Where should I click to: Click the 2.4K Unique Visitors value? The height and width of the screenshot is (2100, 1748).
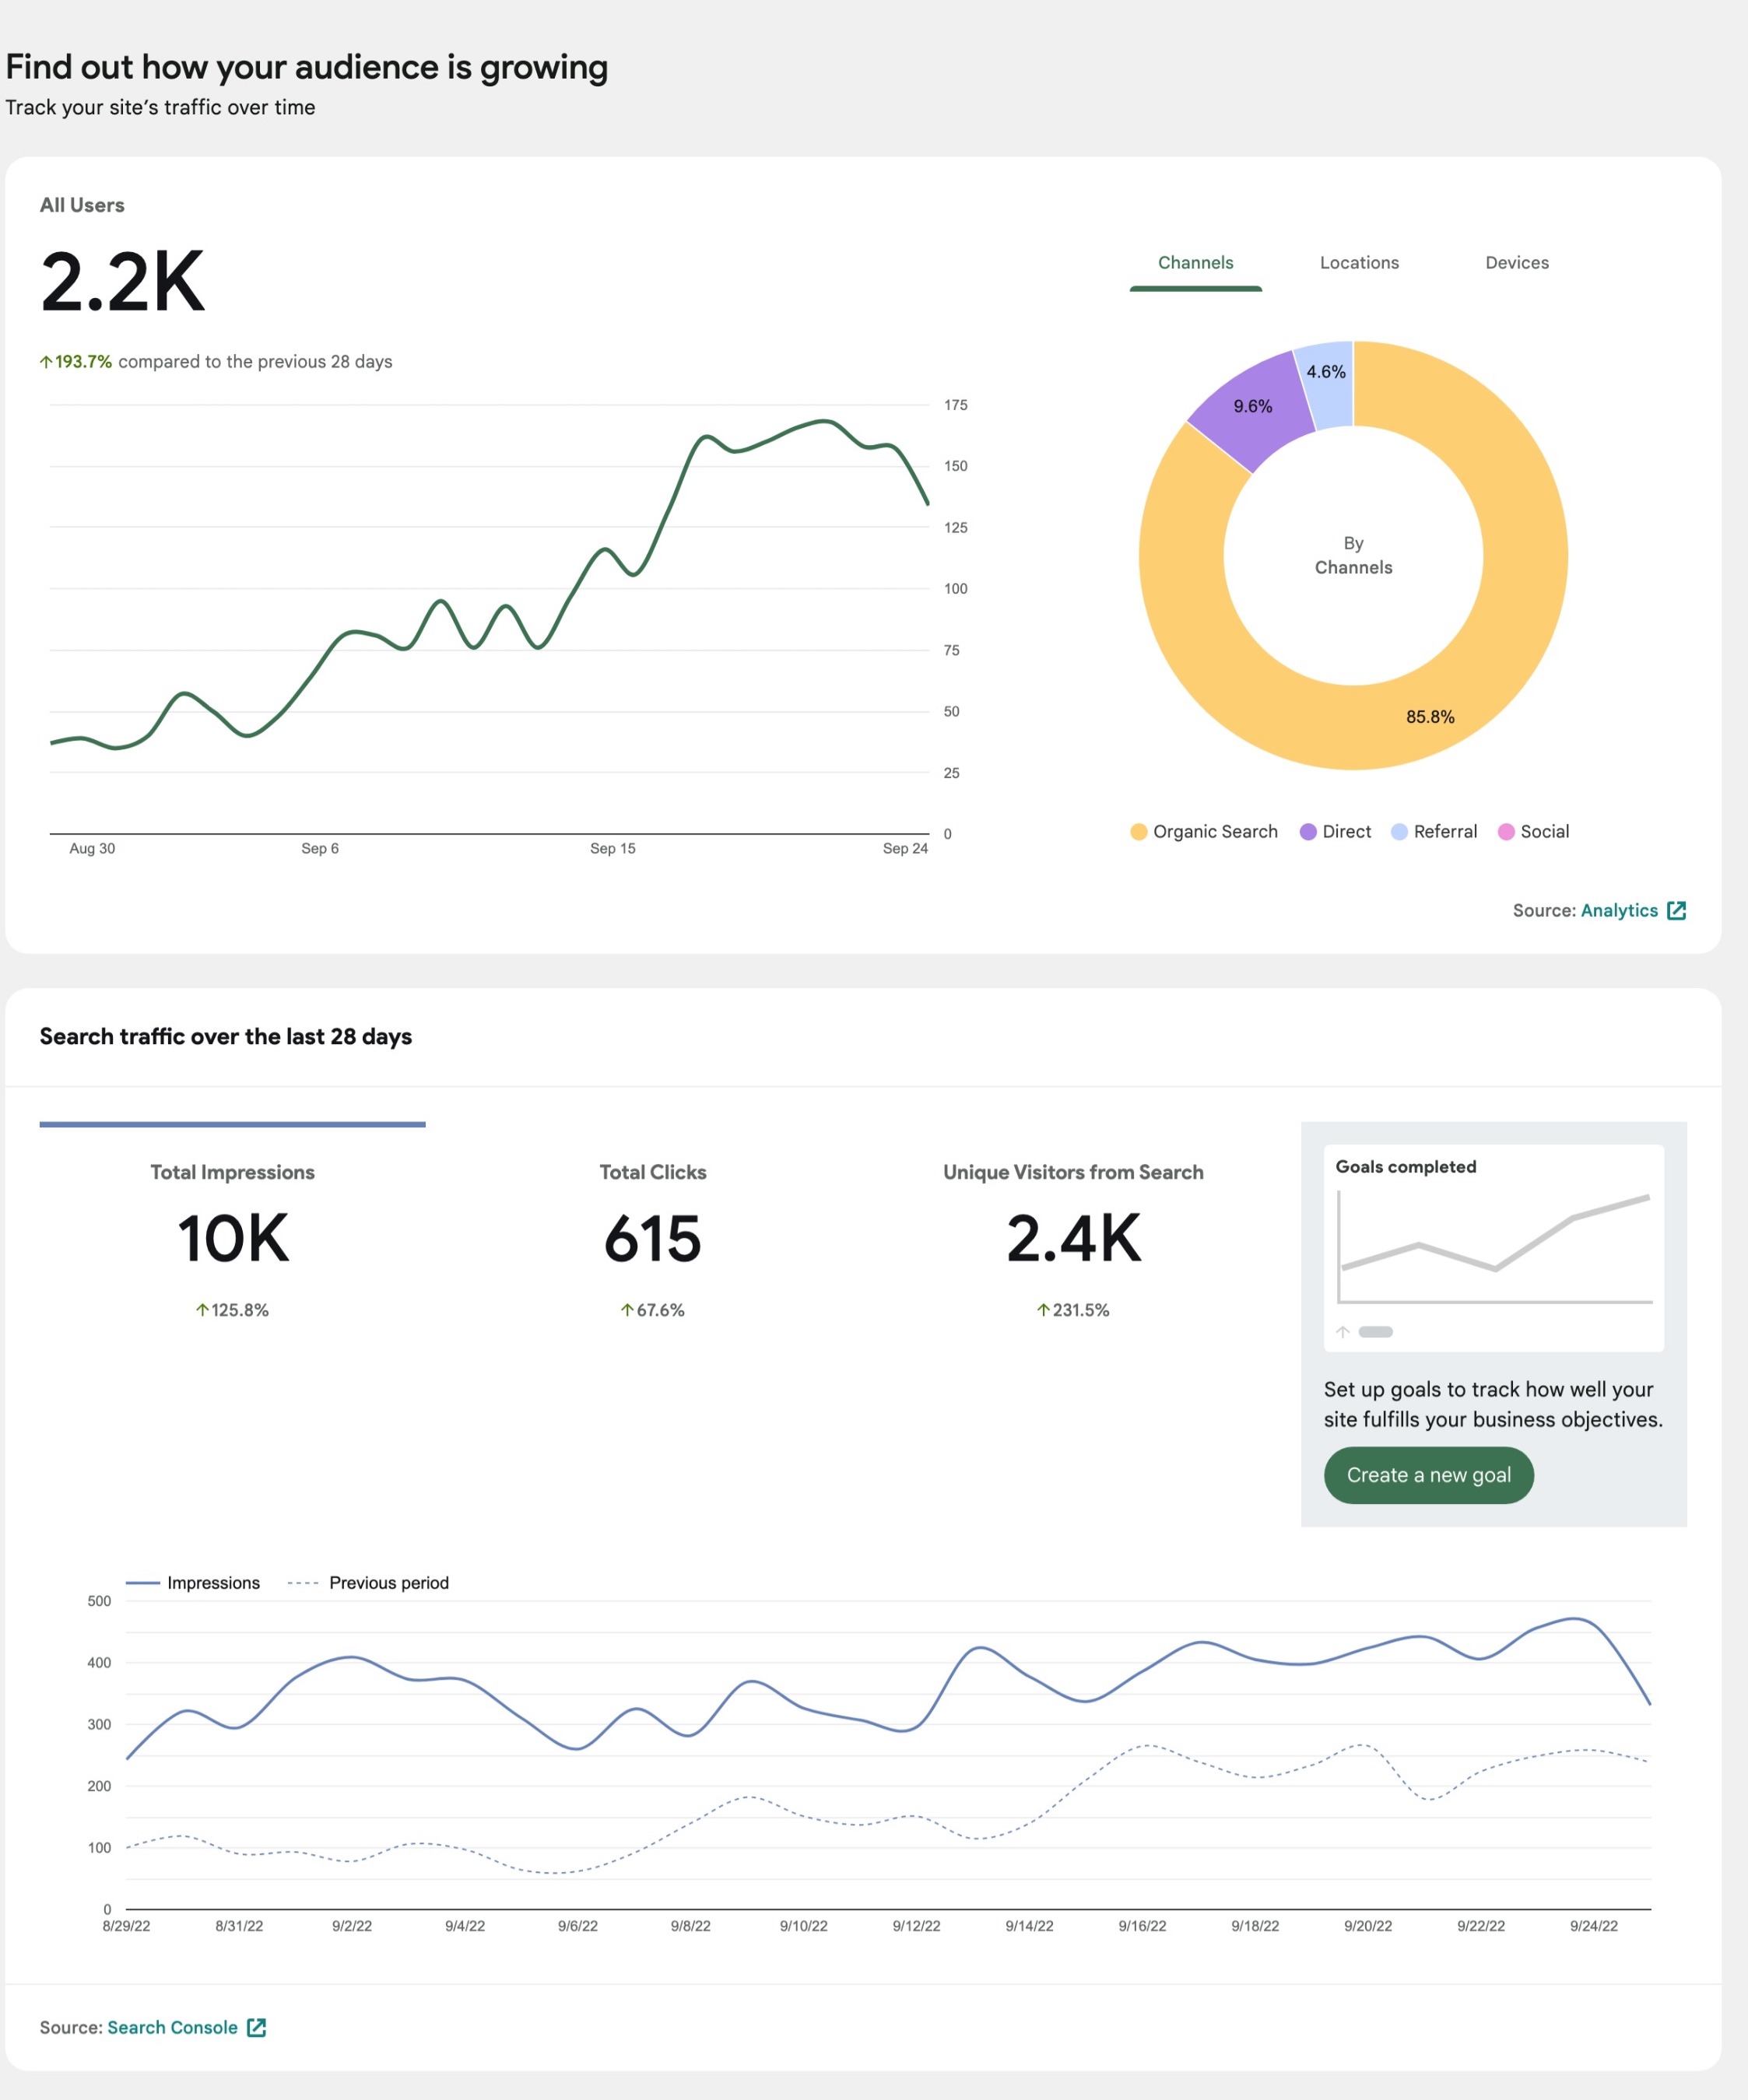click(x=1074, y=1239)
